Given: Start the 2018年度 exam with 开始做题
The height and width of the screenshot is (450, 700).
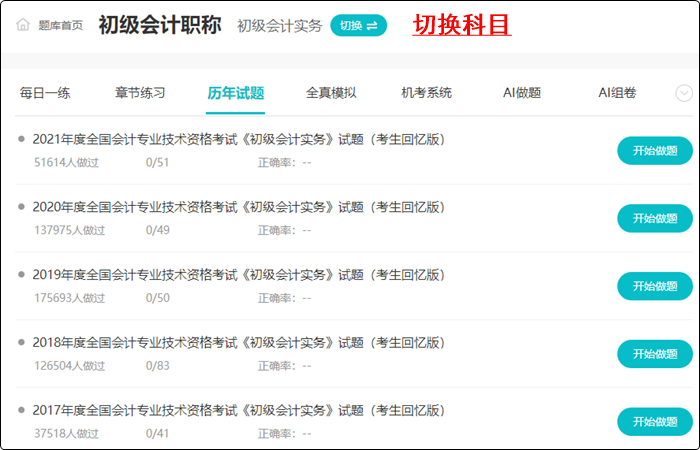Looking at the screenshot, I should tap(655, 354).
